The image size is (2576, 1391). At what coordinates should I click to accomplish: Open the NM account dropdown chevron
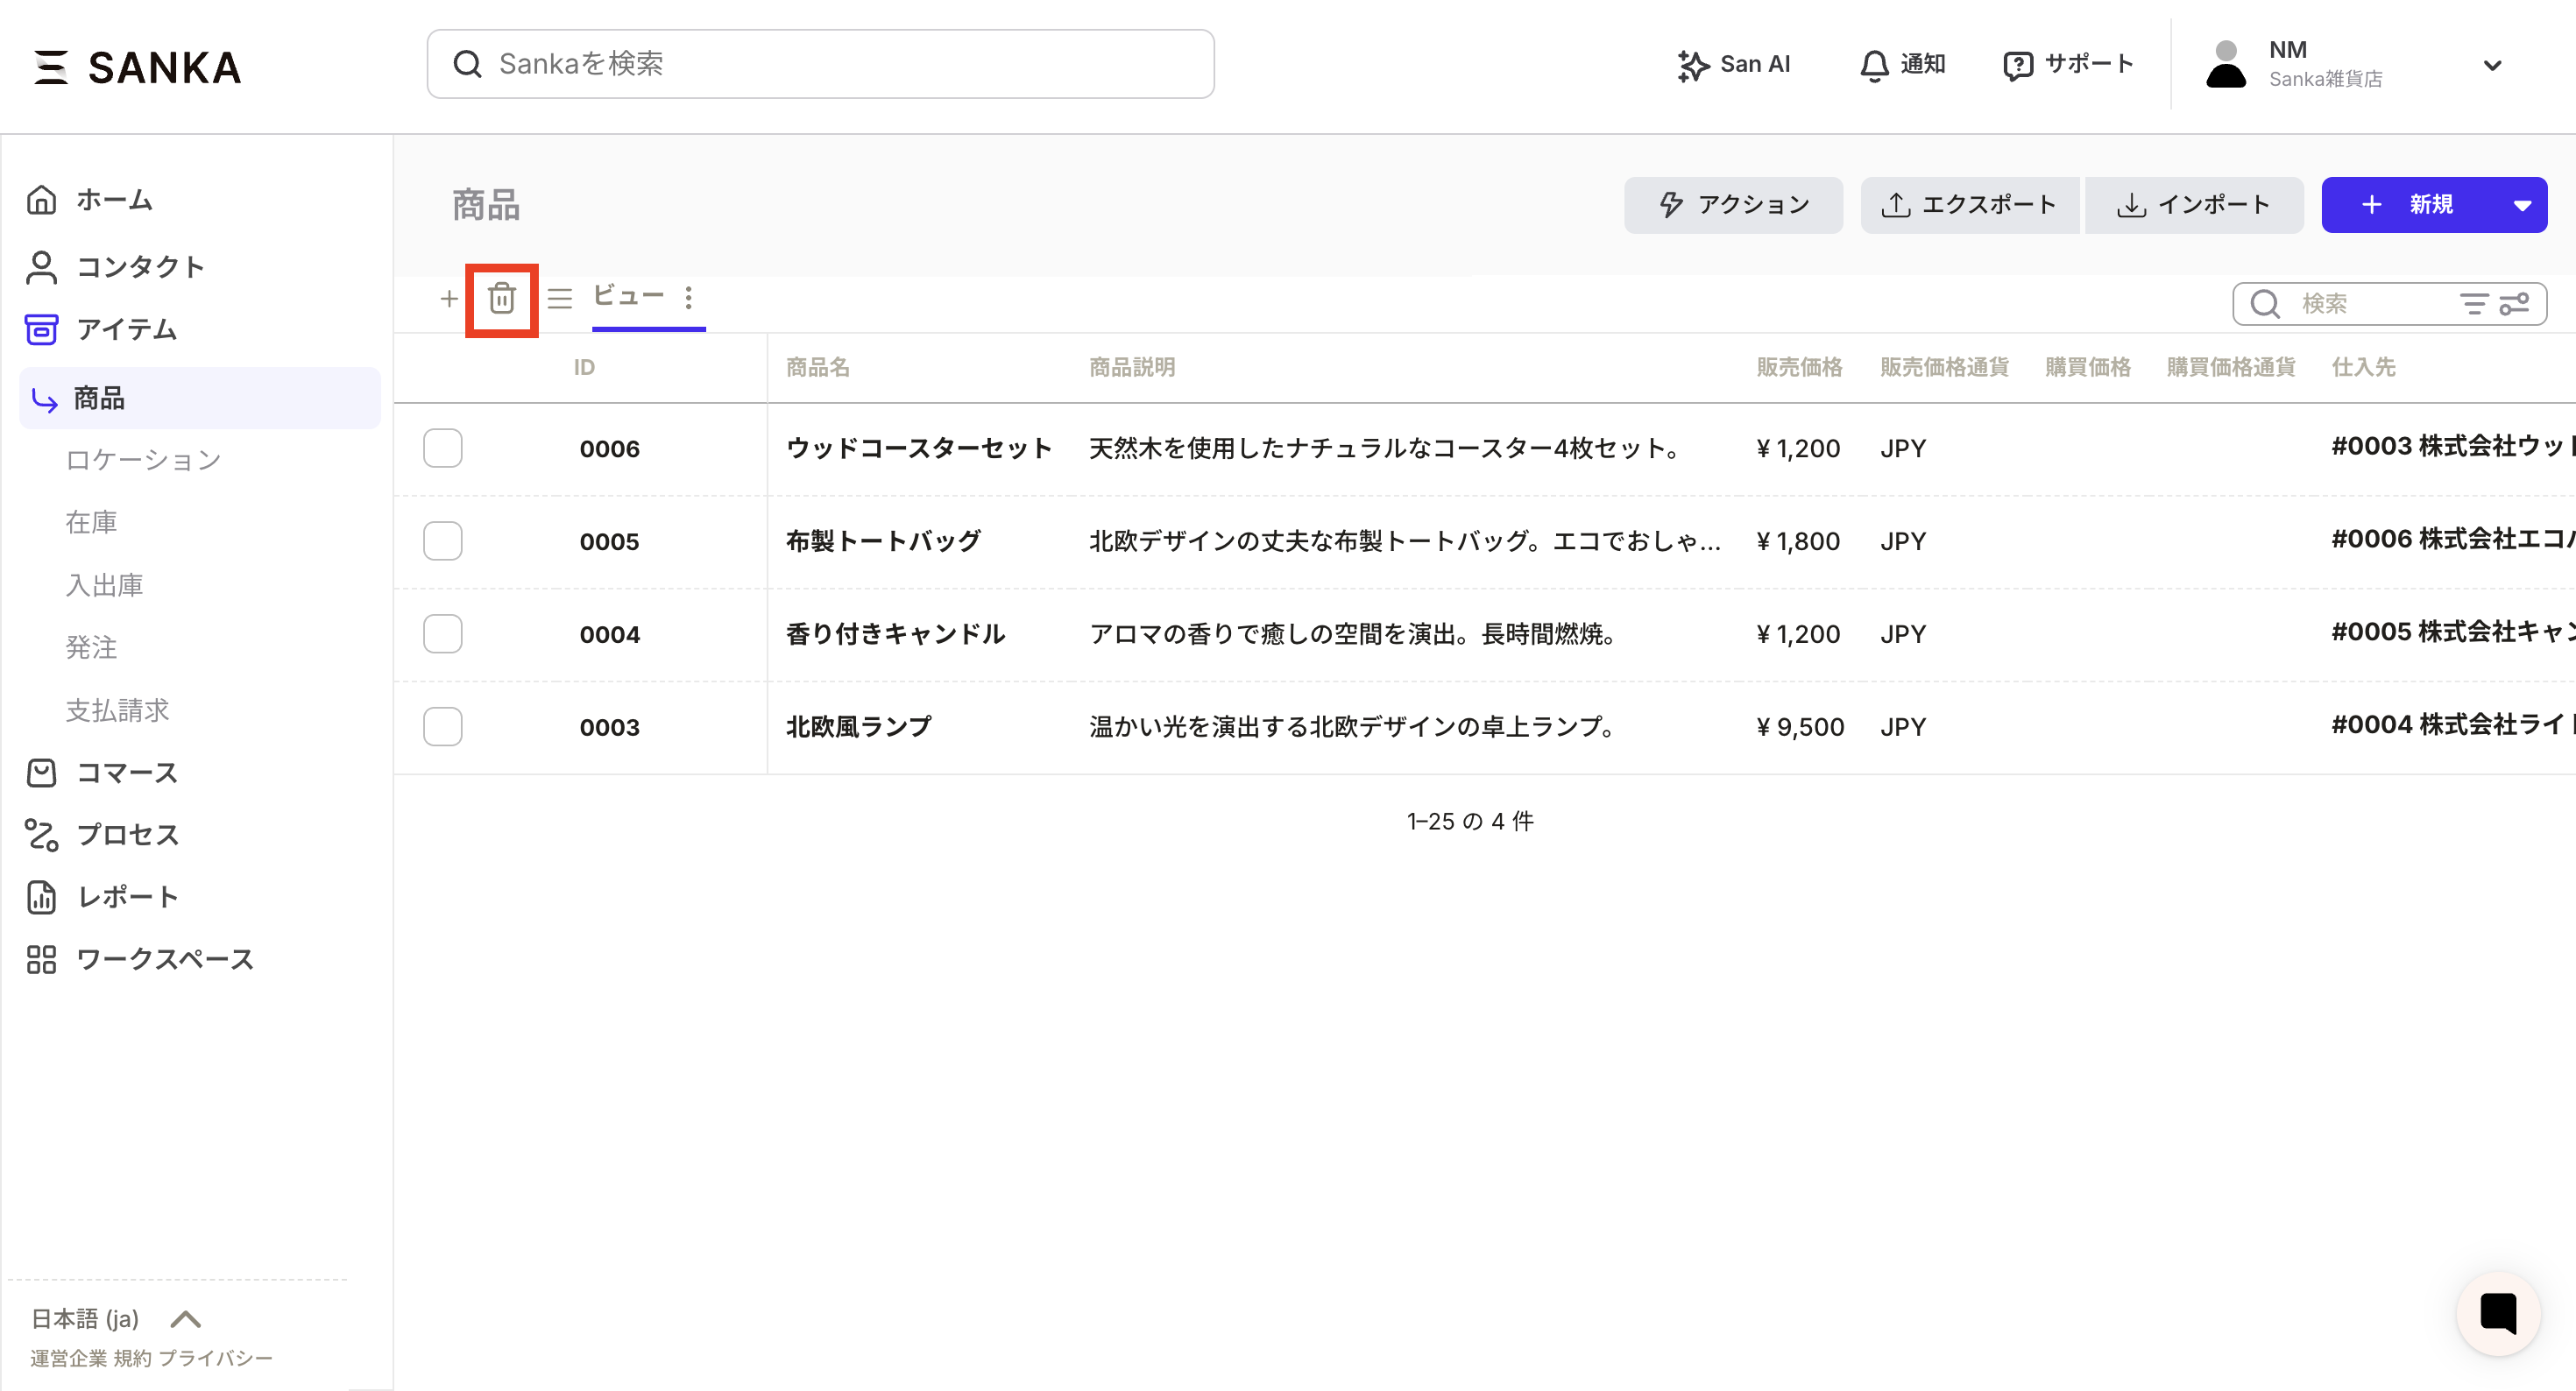[x=2492, y=66]
